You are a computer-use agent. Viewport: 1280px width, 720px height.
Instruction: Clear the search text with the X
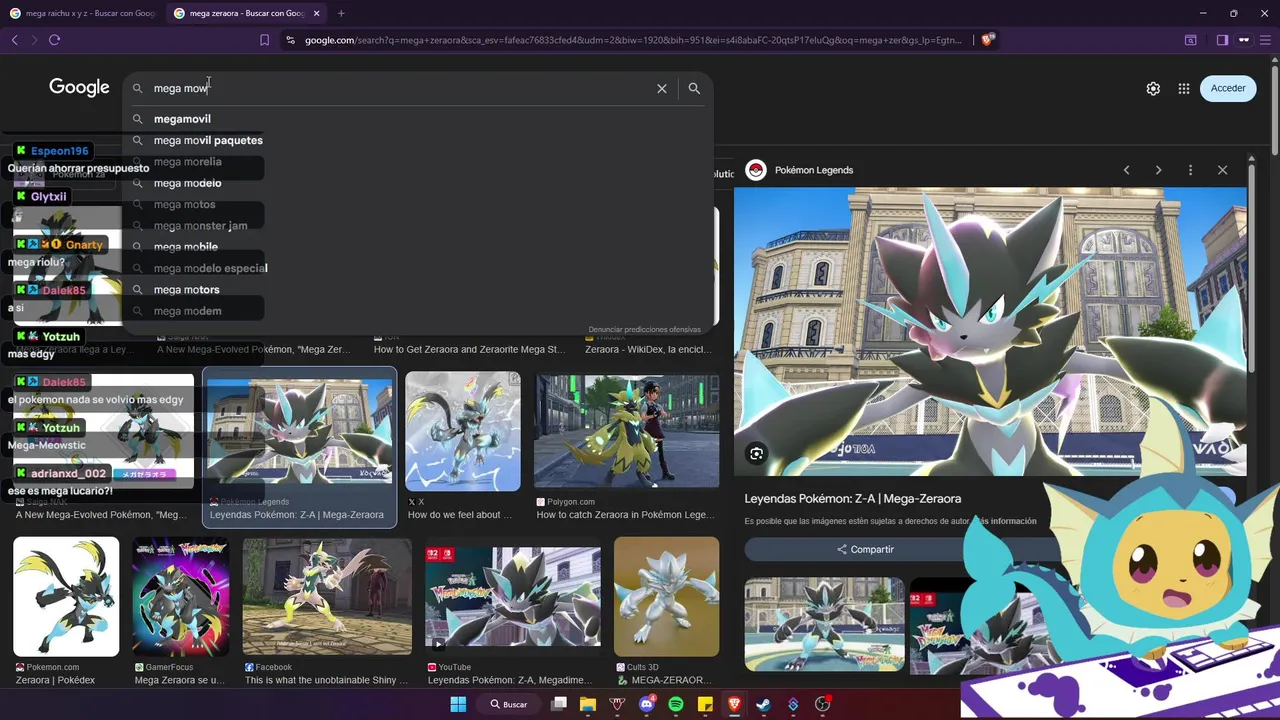[x=662, y=88]
